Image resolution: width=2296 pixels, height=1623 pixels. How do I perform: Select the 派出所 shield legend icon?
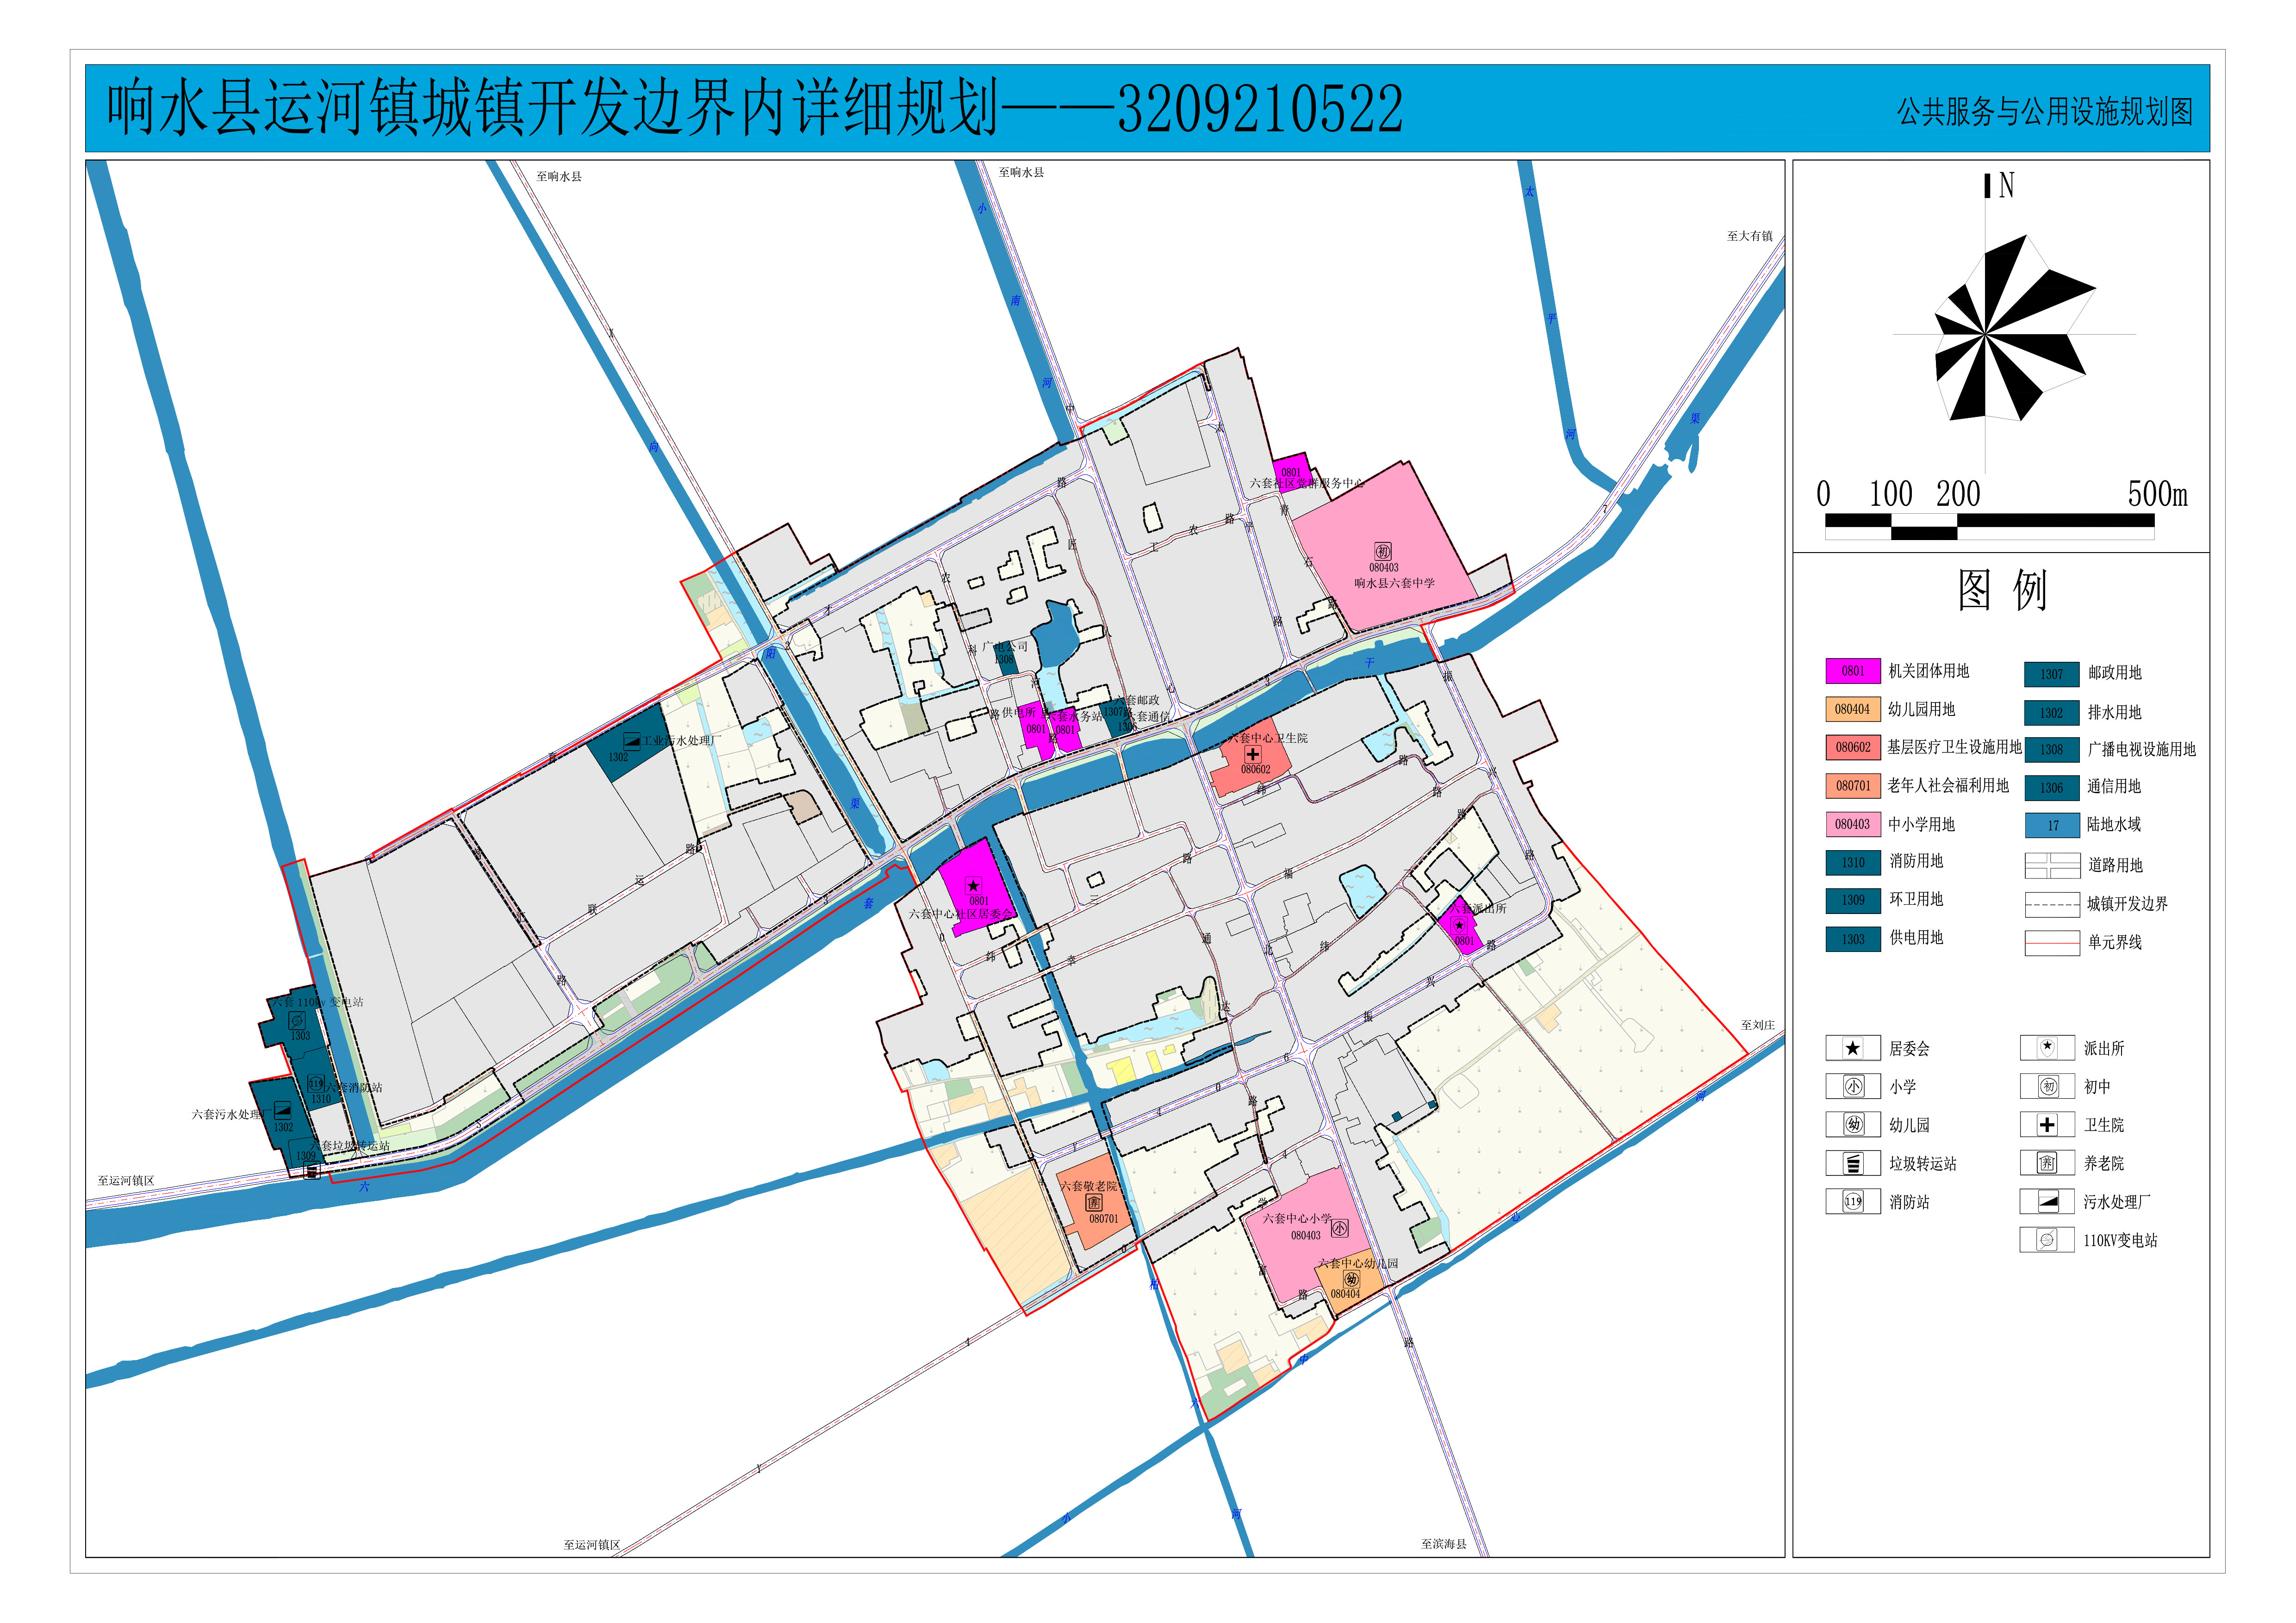pyautogui.click(x=2046, y=1048)
